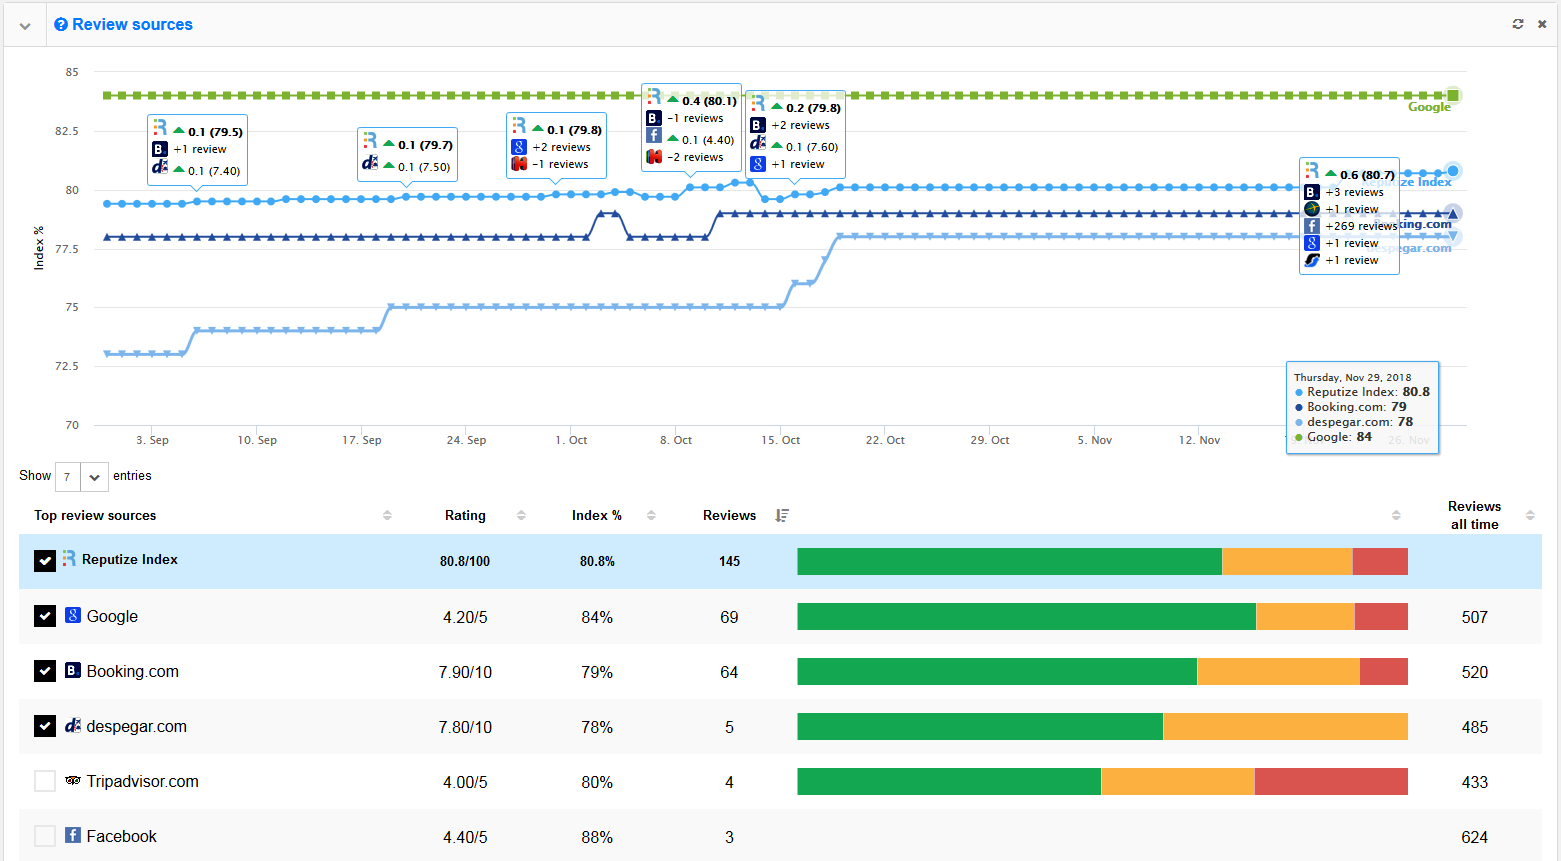Check the Tripadvisor.com source checkbox
Image resolution: width=1561 pixels, height=861 pixels.
45,781
